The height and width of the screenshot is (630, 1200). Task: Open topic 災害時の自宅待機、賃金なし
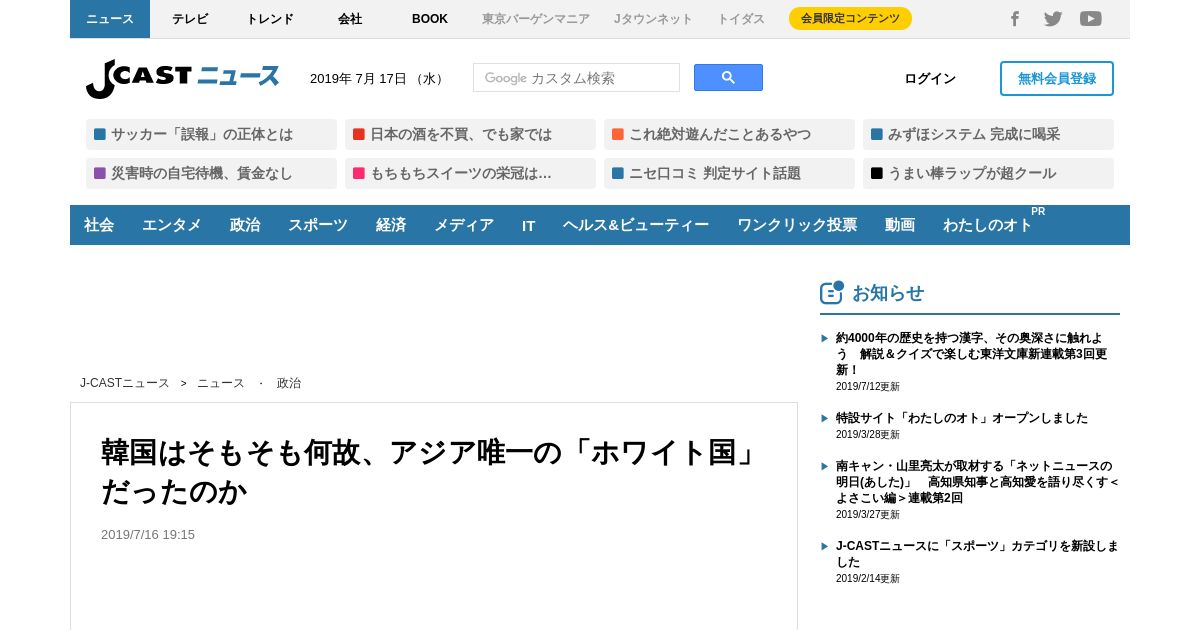click(x=211, y=173)
